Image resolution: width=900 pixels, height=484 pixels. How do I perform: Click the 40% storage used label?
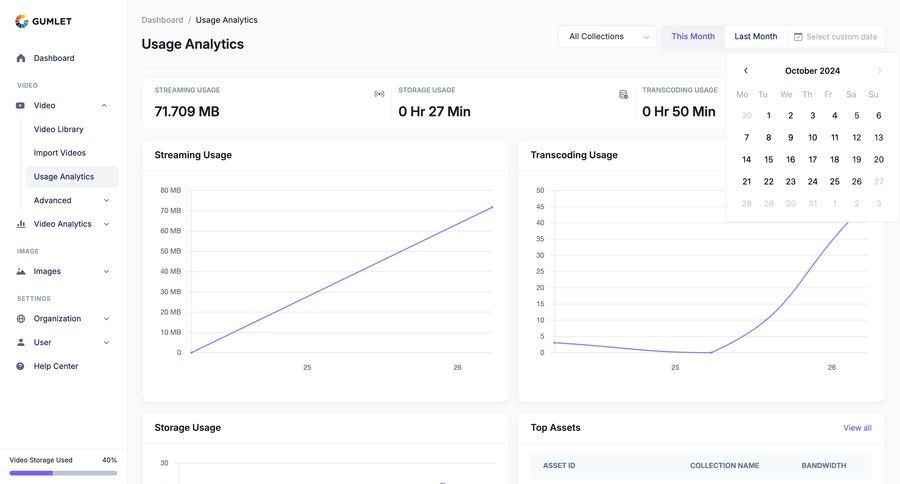point(110,460)
